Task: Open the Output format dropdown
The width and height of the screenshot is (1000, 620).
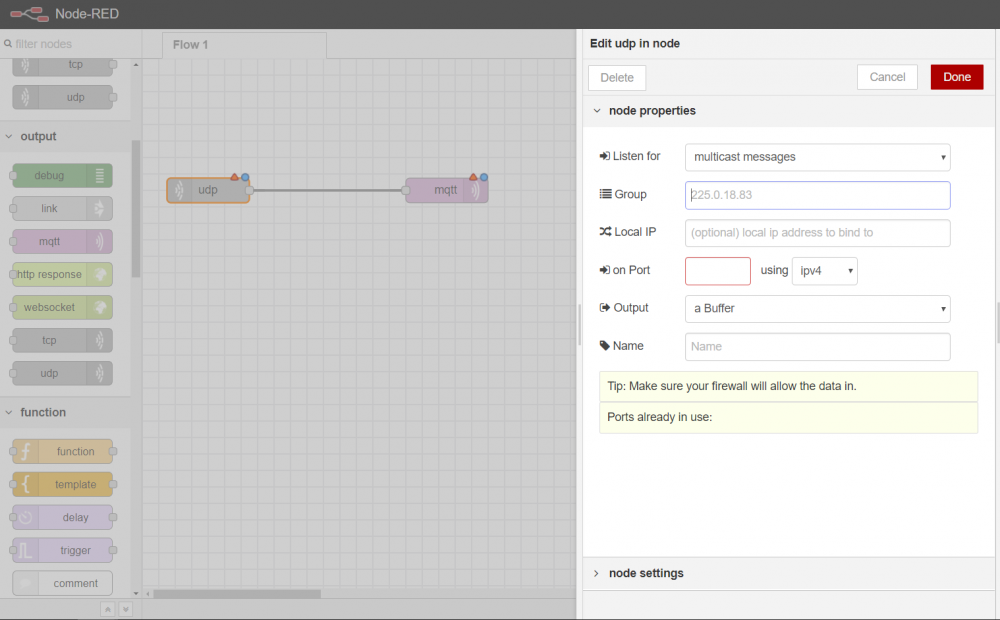Action: pos(817,309)
